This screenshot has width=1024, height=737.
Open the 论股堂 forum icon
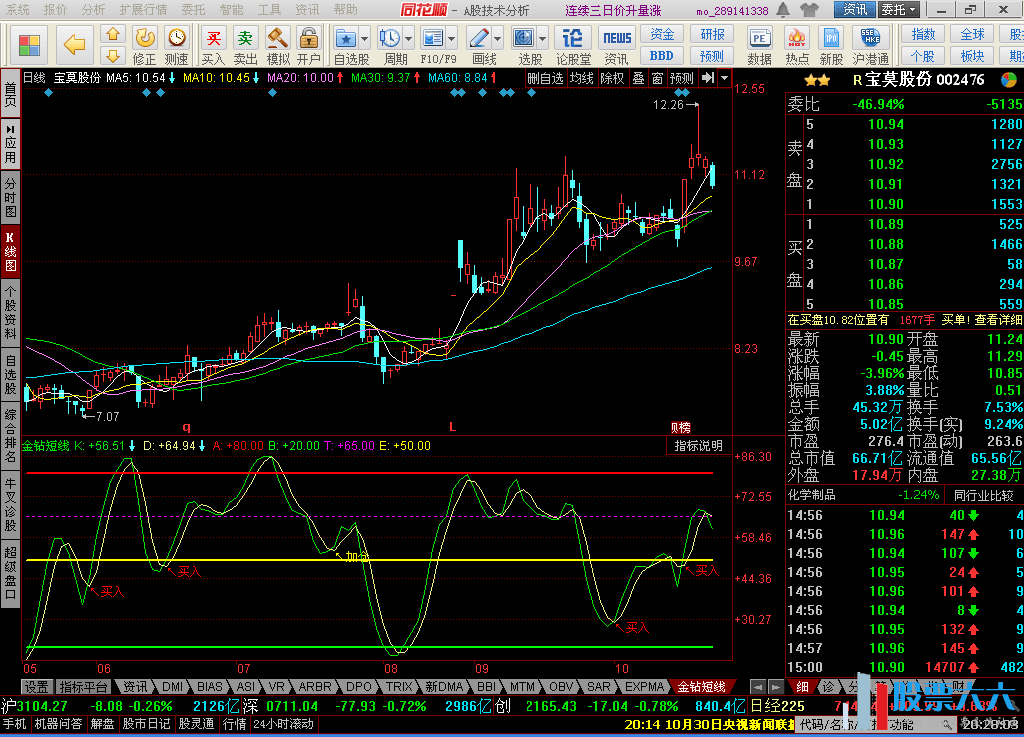point(573,44)
